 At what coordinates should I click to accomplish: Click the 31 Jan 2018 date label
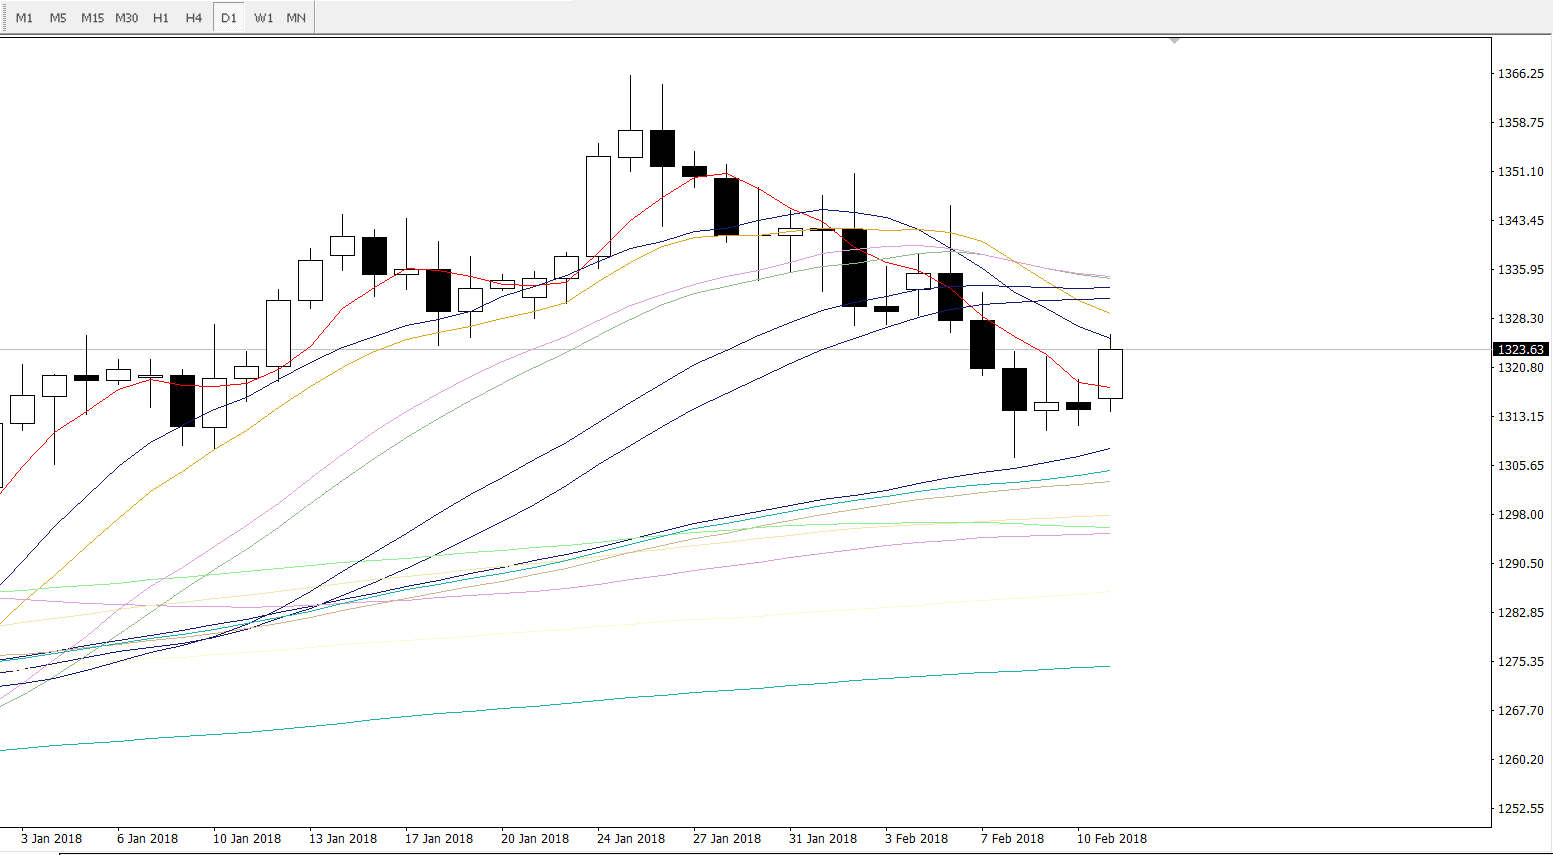click(x=822, y=839)
